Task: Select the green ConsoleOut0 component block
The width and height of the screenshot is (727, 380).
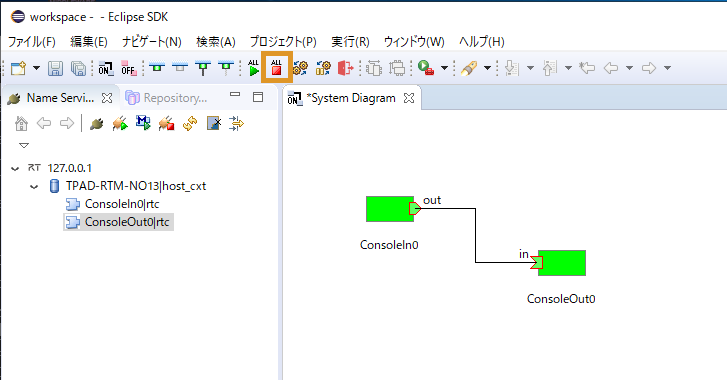Action: click(x=562, y=263)
